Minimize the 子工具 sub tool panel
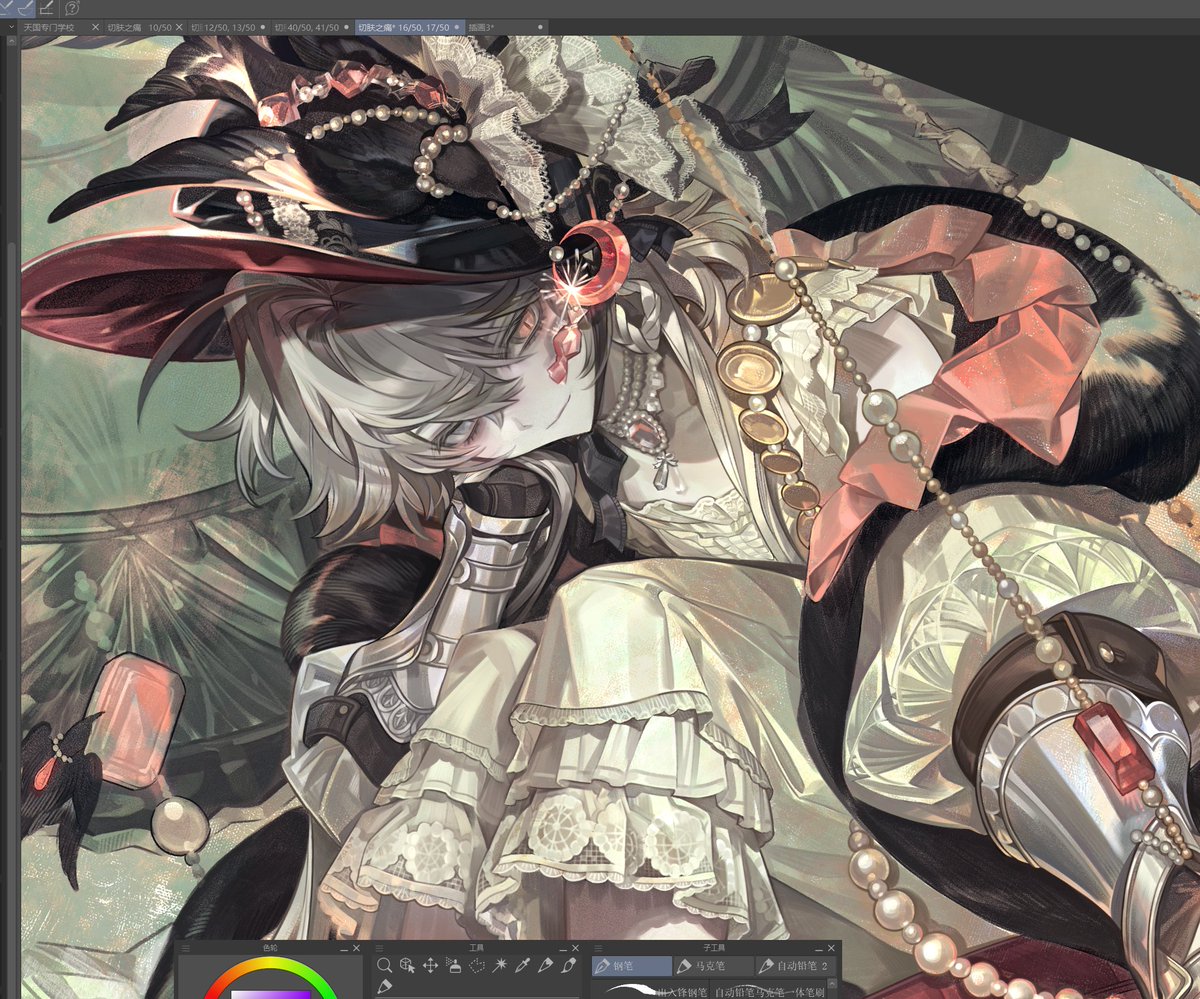Viewport: 1200px width, 999px height. click(x=818, y=948)
